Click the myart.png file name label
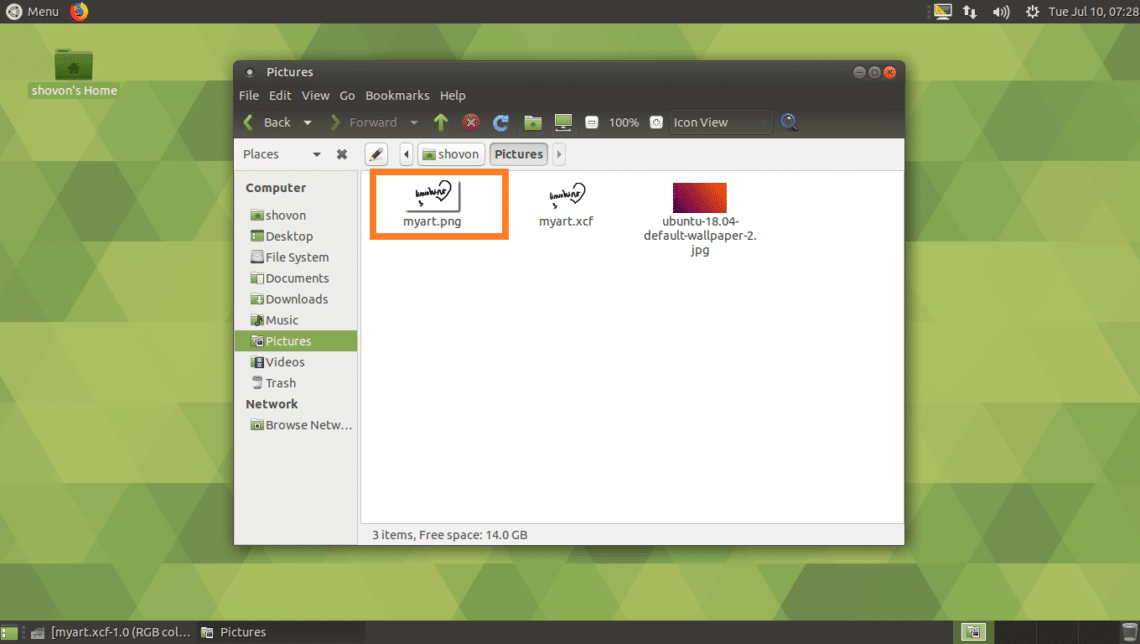Viewport: 1140px width, 644px height. pos(432,221)
